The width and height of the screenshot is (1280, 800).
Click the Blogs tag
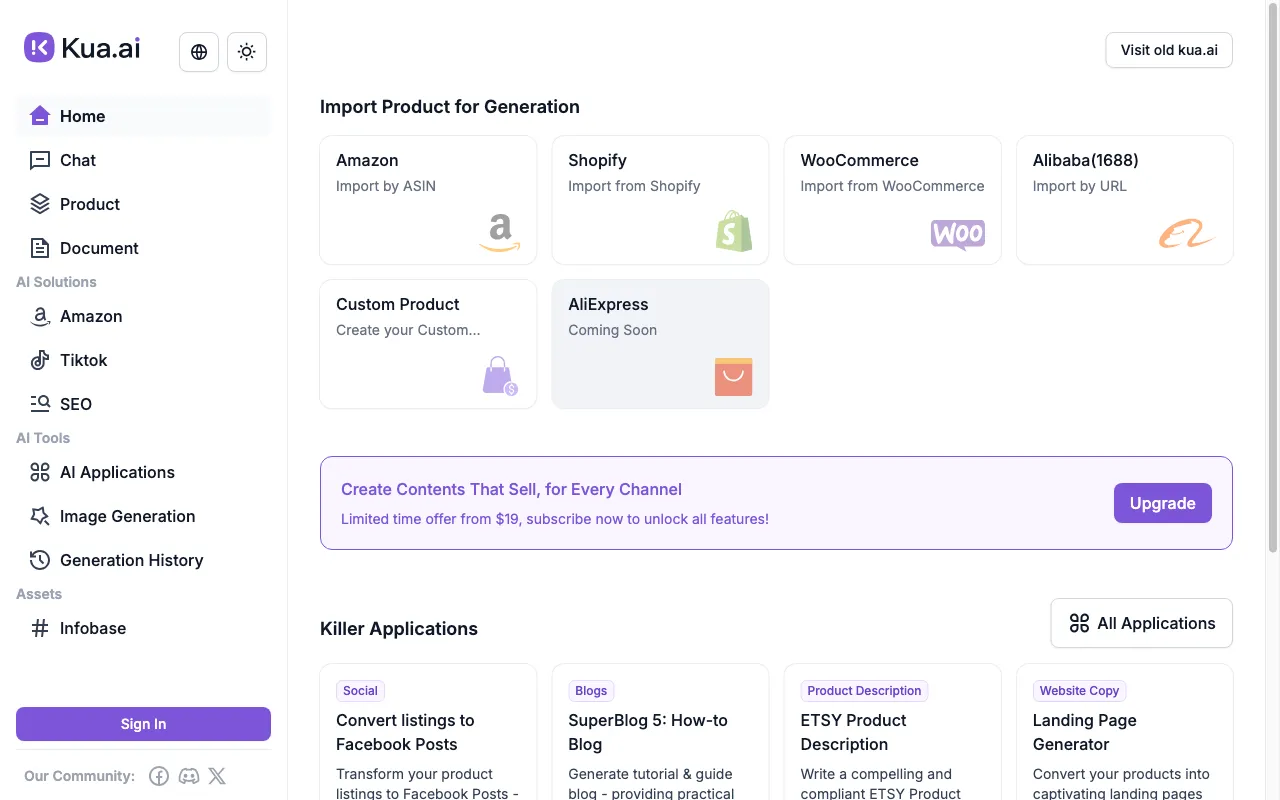point(591,691)
